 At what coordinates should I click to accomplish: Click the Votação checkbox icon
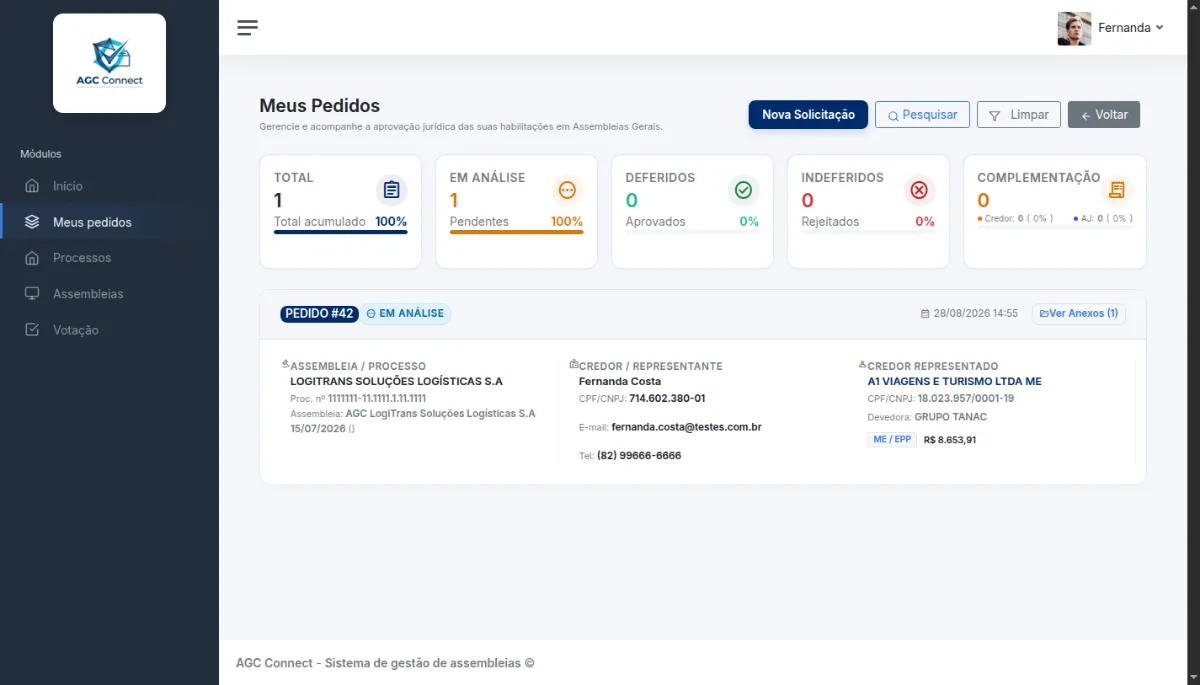[32, 330]
